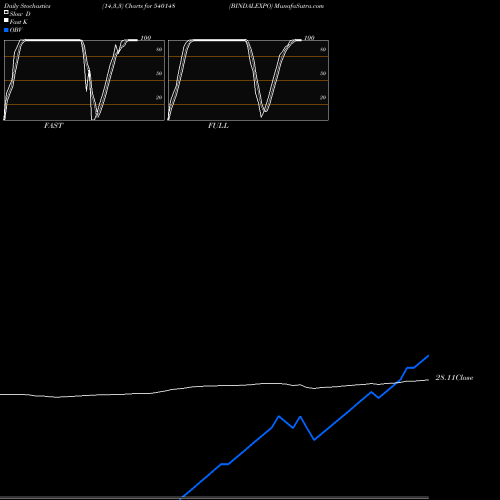Click the 'OBV' legend label
Screen dimensions: 500x500
click(16, 30)
